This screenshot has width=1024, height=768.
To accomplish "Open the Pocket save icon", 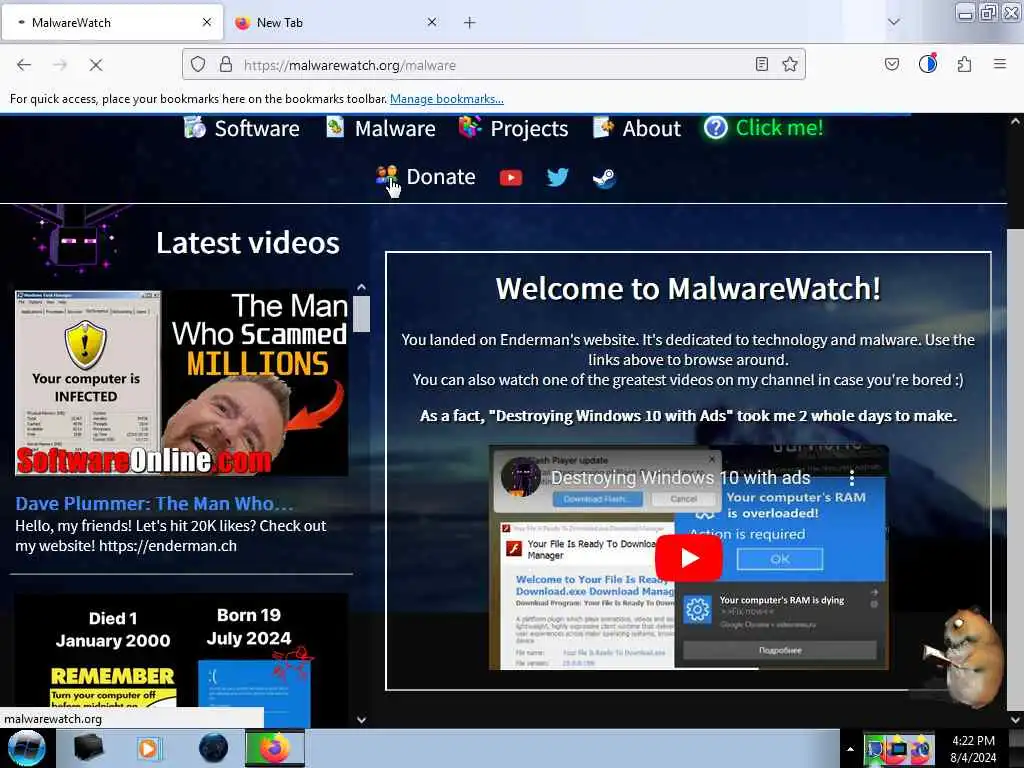I will coord(891,64).
